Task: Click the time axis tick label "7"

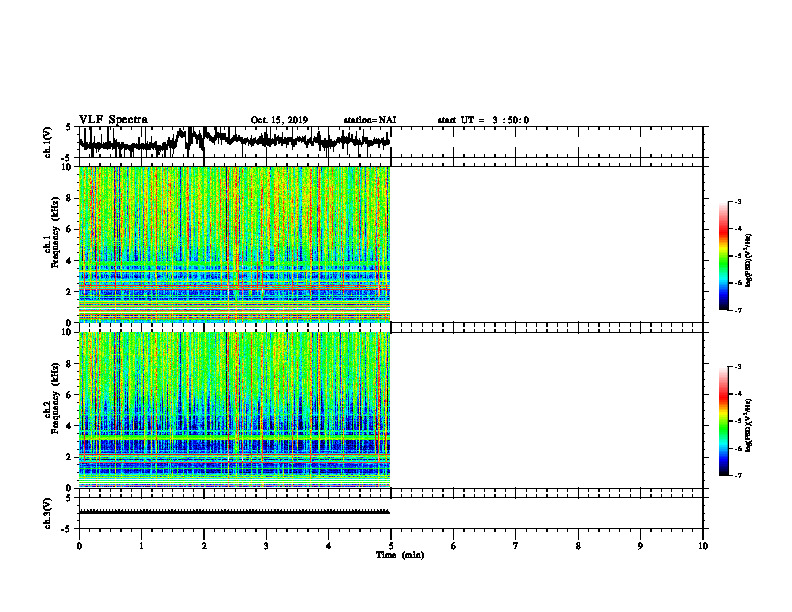Action: [x=516, y=546]
